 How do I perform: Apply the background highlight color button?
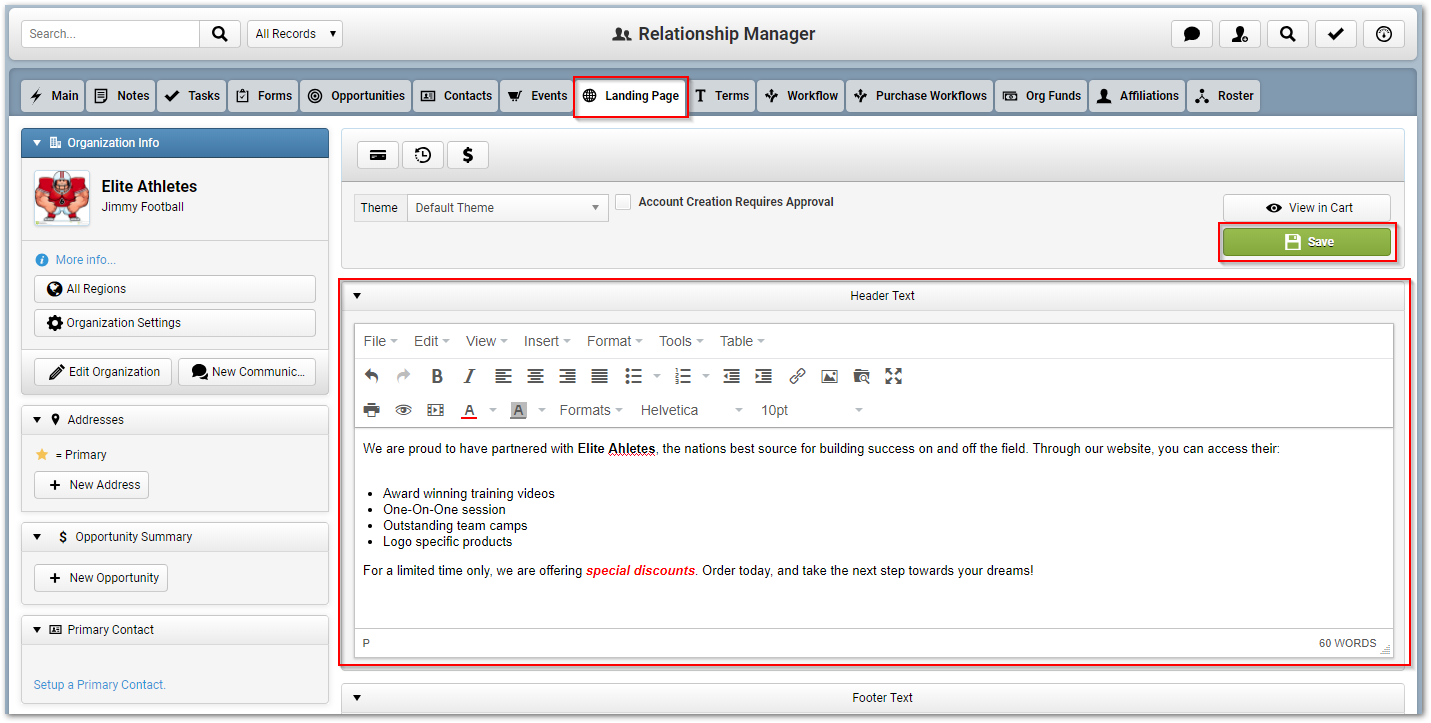(x=518, y=410)
